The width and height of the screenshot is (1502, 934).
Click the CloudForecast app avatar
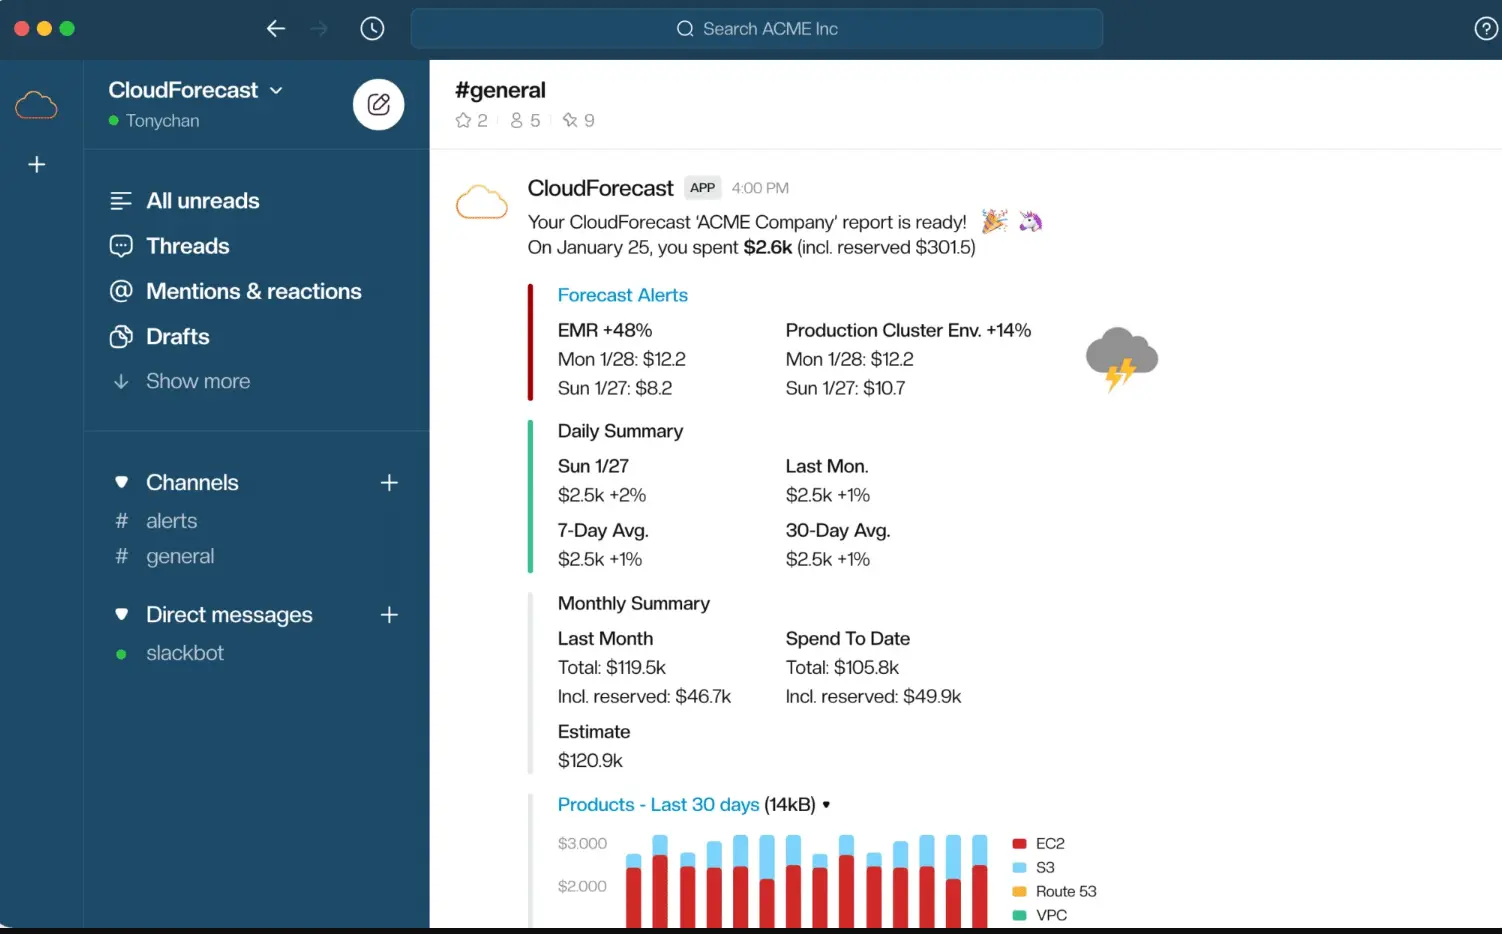pos(482,202)
